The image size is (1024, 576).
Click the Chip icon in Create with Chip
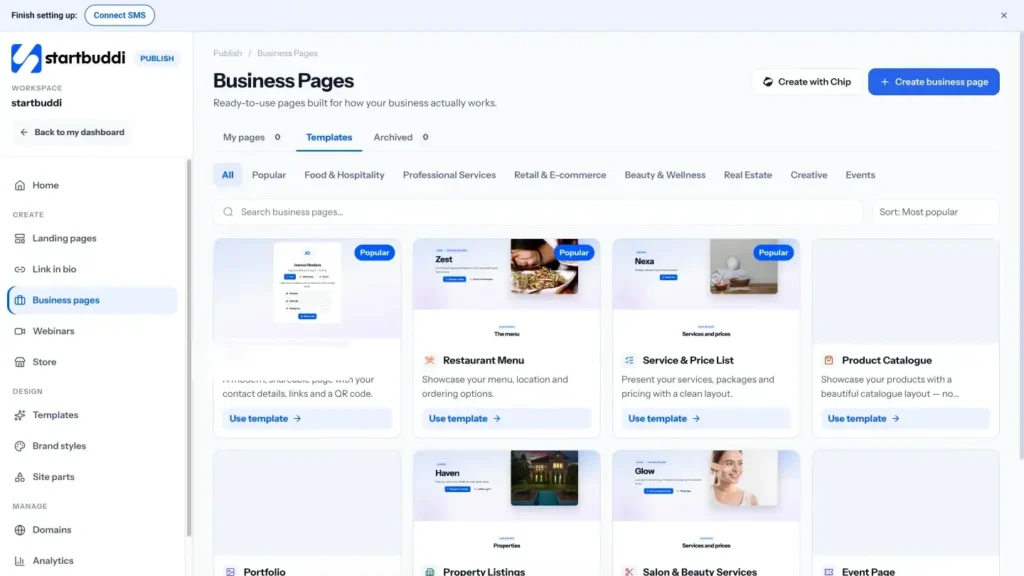click(768, 82)
